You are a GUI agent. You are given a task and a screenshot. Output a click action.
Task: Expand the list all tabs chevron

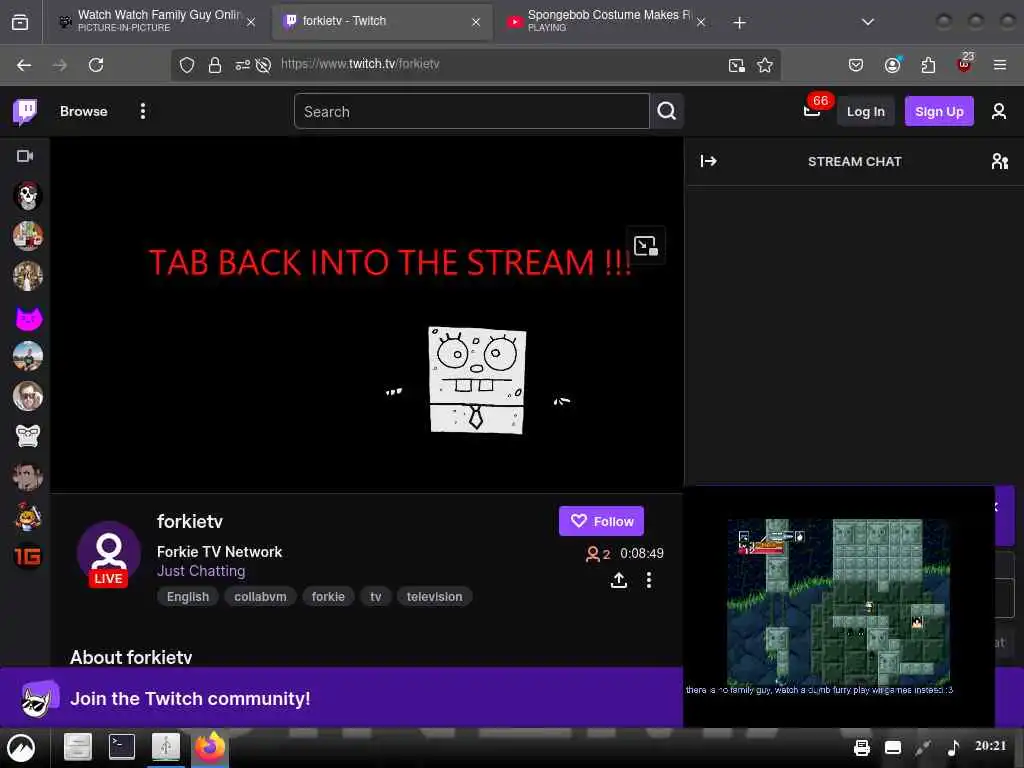[x=867, y=22]
